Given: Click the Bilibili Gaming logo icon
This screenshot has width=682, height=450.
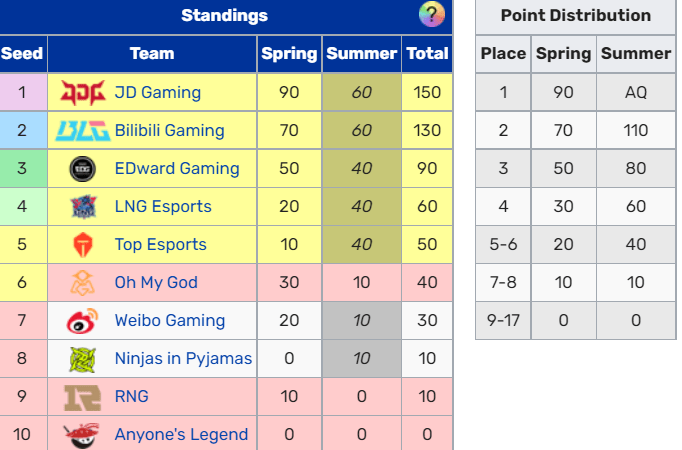Looking at the screenshot, I should pos(81,131).
